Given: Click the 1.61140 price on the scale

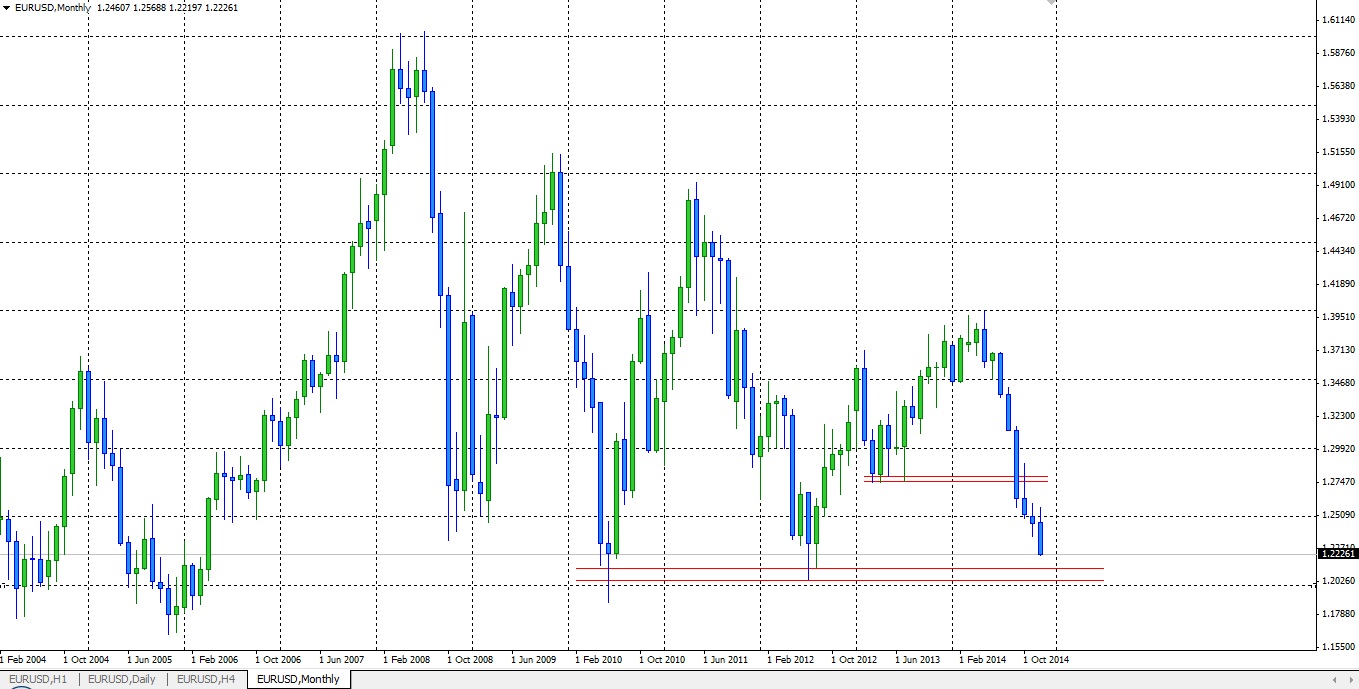Looking at the screenshot, I should (x=1336, y=20).
